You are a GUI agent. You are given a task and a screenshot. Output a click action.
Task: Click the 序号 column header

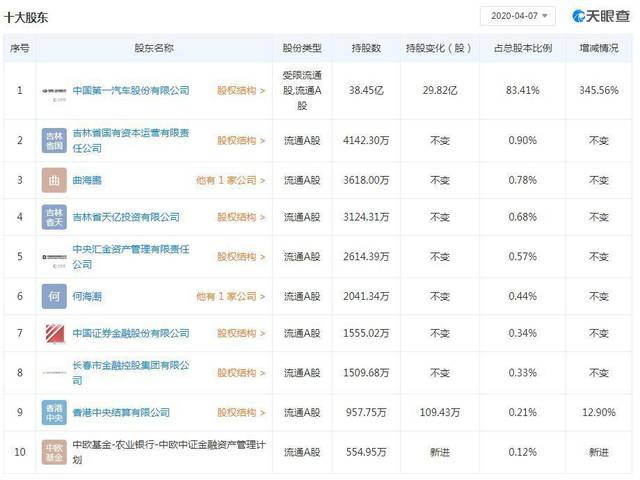coord(20,48)
